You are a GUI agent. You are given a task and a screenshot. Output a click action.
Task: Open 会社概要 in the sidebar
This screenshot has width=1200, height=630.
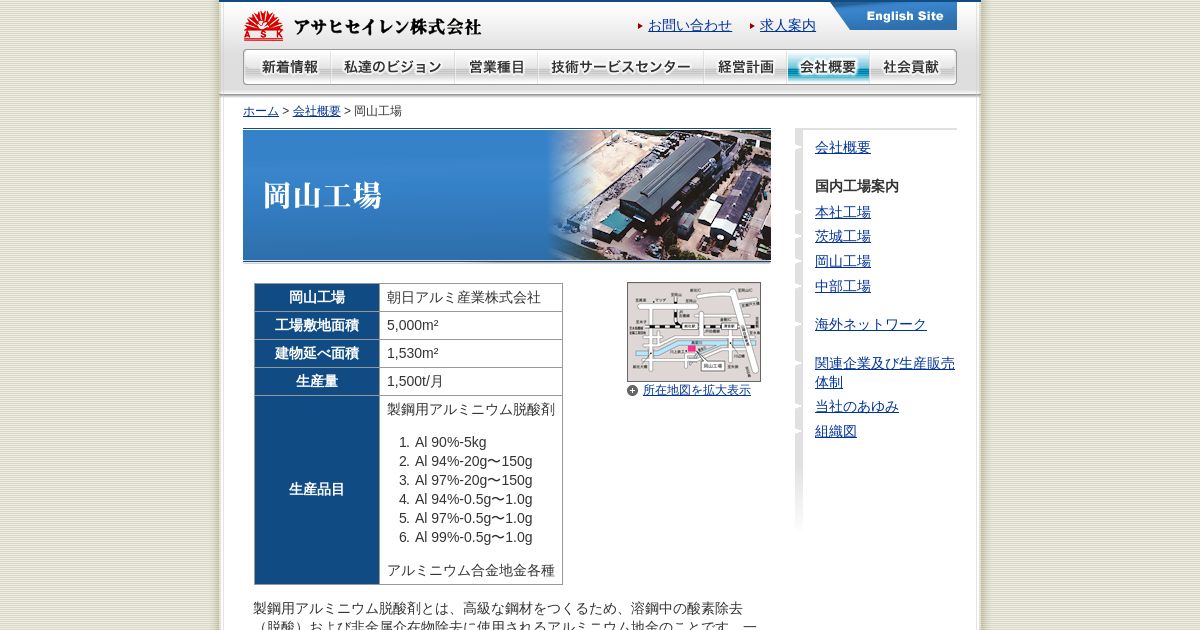click(843, 147)
